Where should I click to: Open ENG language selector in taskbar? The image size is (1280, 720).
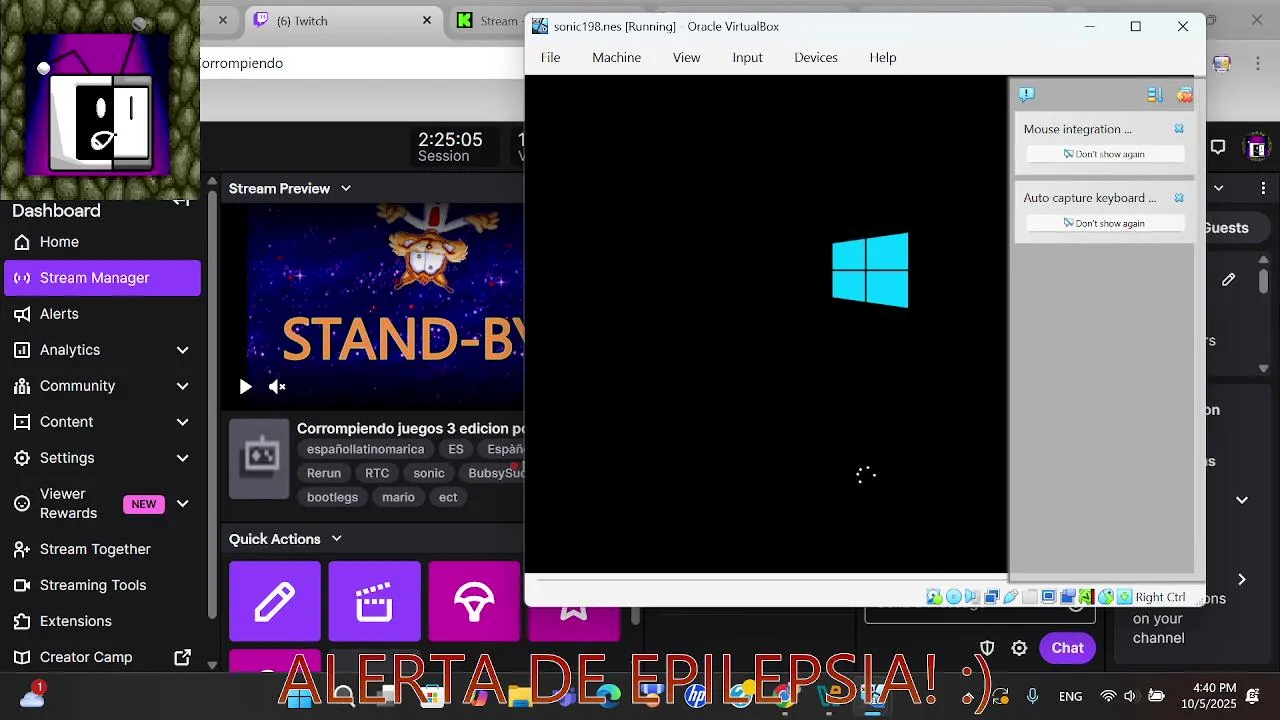(x=1070, y=696)
